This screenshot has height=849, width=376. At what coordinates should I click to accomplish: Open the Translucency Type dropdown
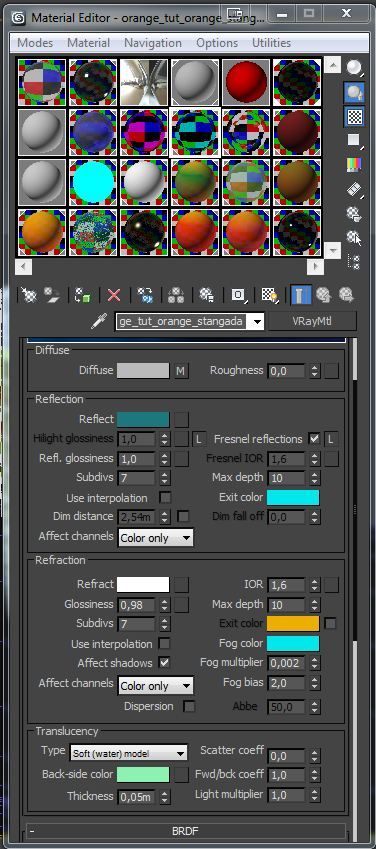tap(128, 753)
